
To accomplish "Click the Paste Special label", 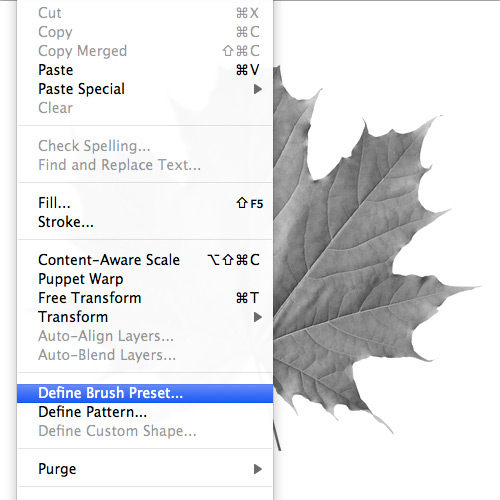I will coord(81,89).
